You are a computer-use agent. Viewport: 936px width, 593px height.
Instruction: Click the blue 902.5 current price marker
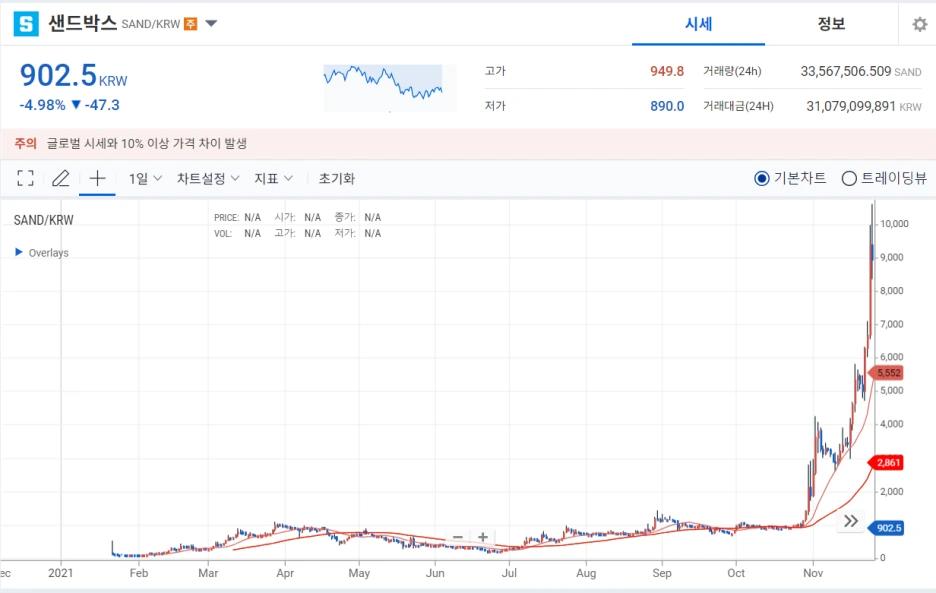pos(886,528)
